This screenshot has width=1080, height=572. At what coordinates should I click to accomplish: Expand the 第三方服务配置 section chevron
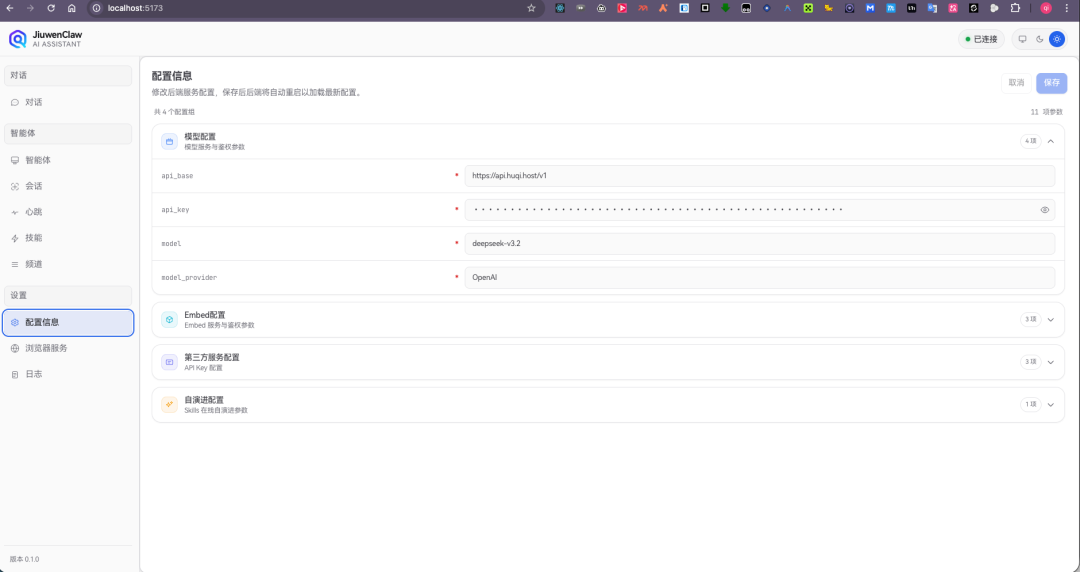click(1051, 362)
